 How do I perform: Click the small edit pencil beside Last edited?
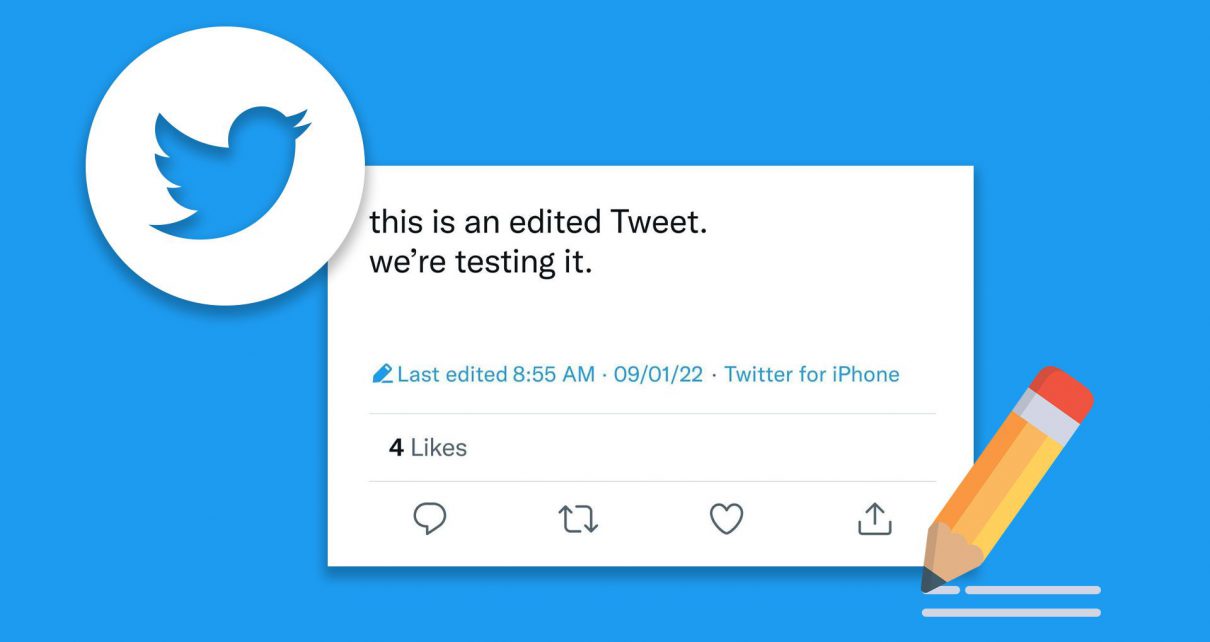[x=382, y=375]
